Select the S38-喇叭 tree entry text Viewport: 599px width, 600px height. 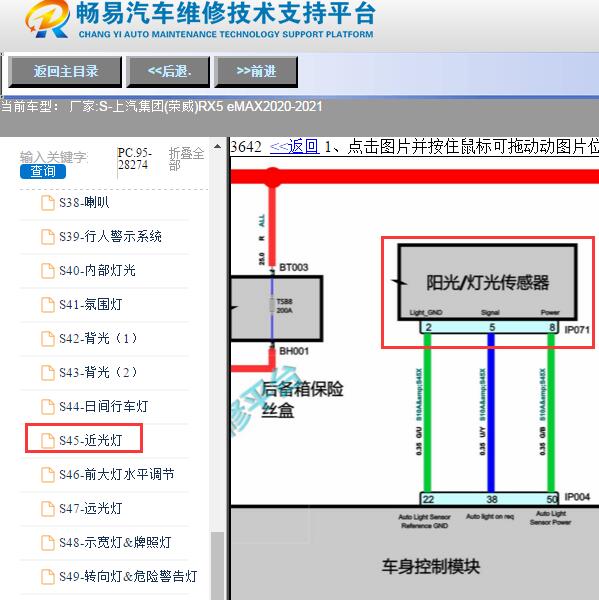click(x=84, y=202)
